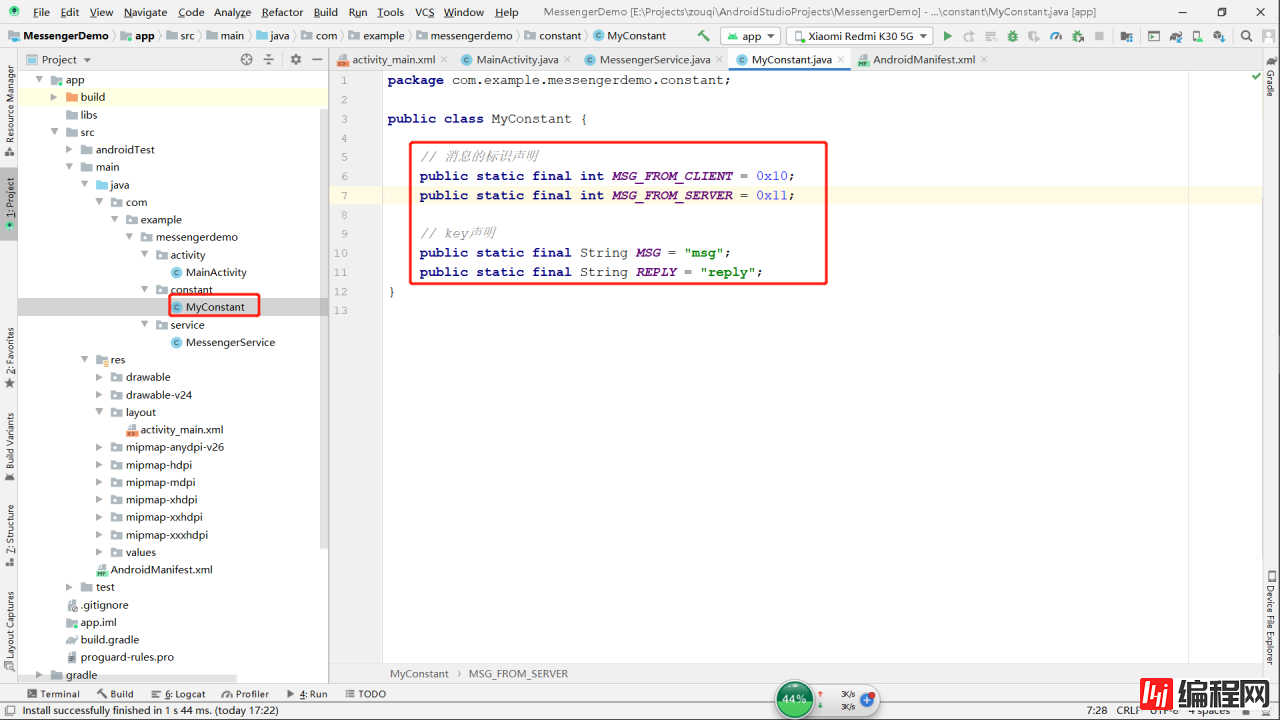Expand the test folder
Image resolution: width=1280 pixels, height=720 pixels.
(x=70, y=587)
